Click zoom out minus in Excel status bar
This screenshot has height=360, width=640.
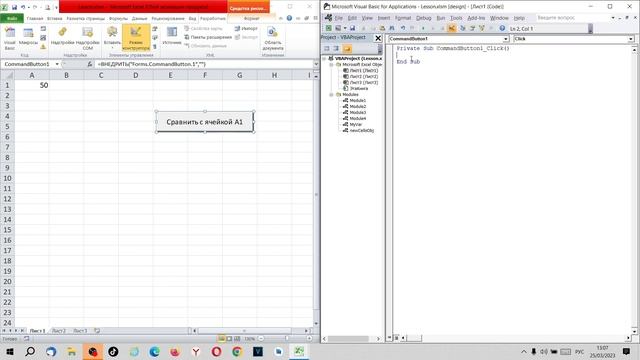[261, 338]
